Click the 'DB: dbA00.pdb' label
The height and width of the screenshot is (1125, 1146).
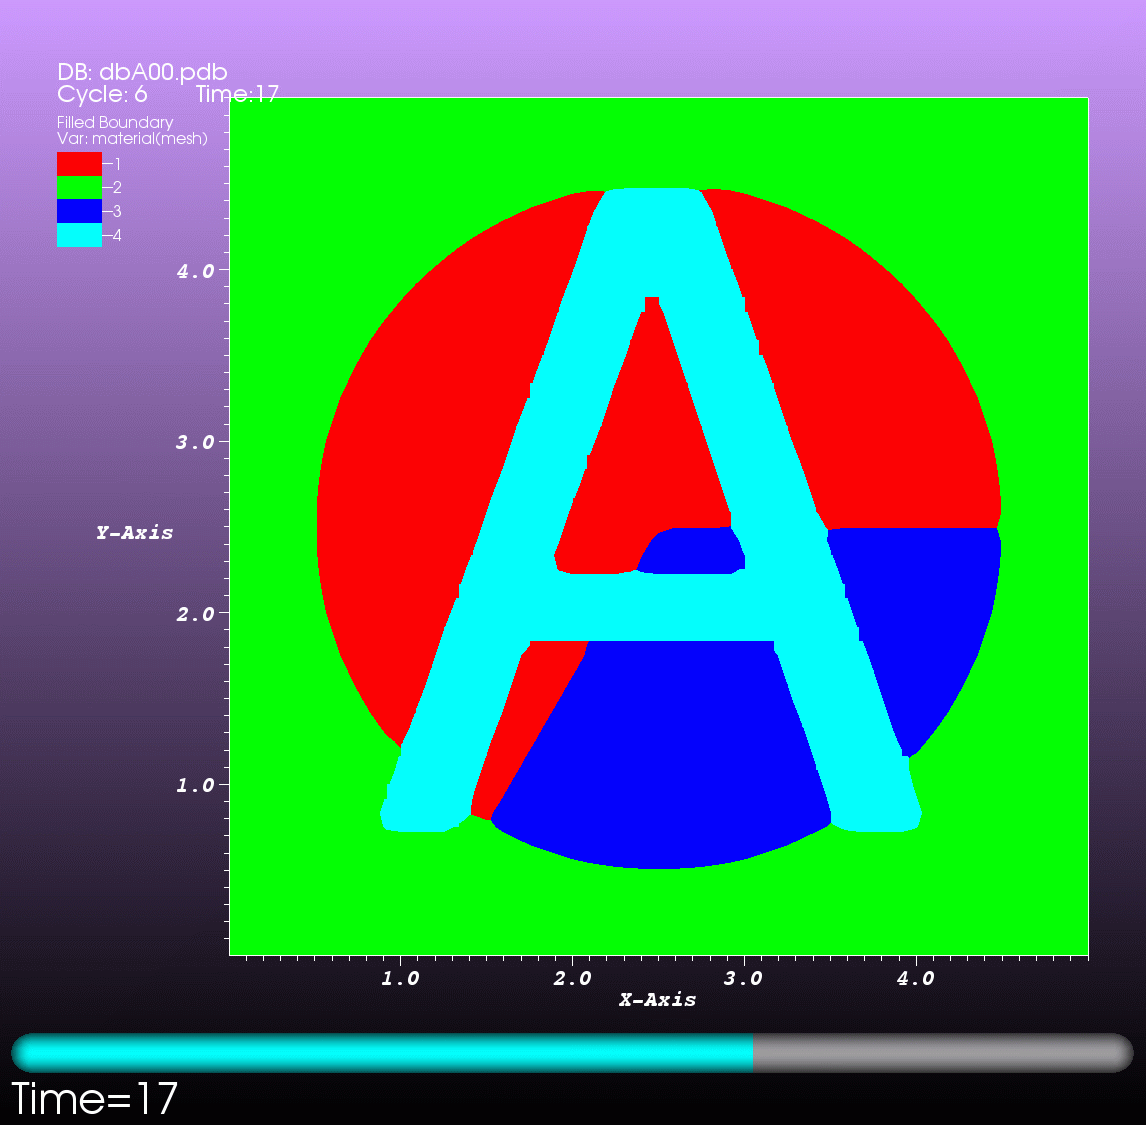tap(143, 72)
